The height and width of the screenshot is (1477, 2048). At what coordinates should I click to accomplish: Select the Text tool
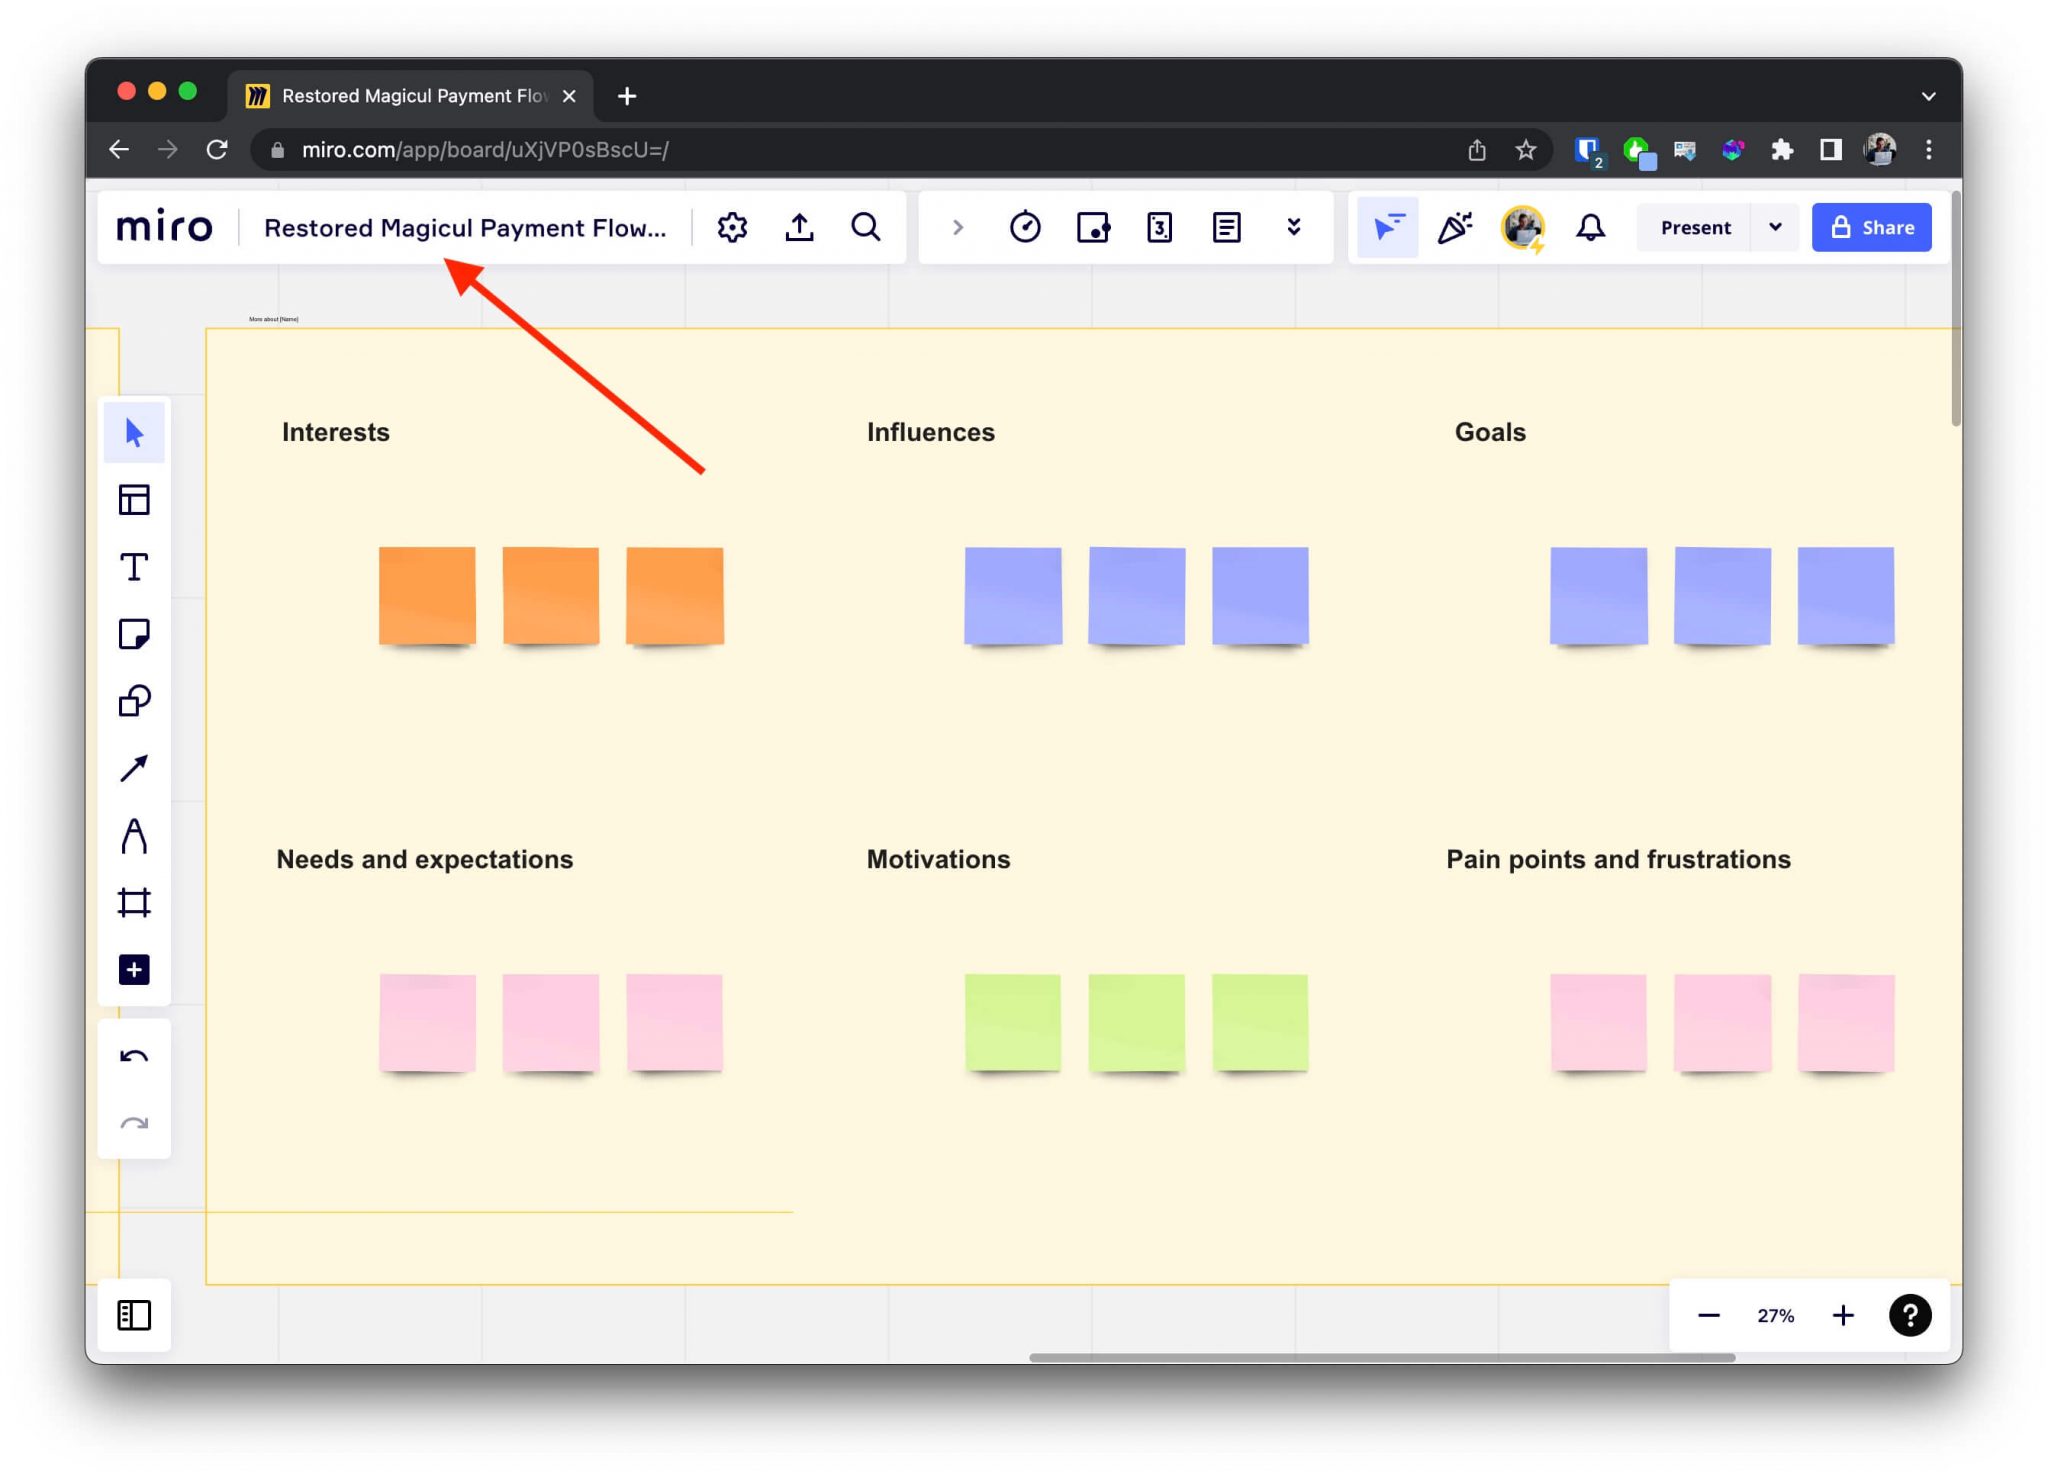[x=134, y=567]
